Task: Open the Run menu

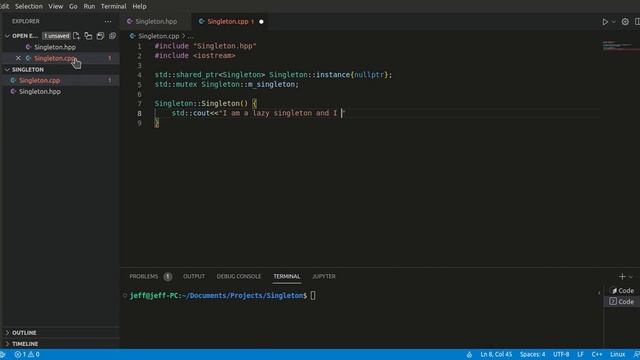Action: tap(89, 6)
